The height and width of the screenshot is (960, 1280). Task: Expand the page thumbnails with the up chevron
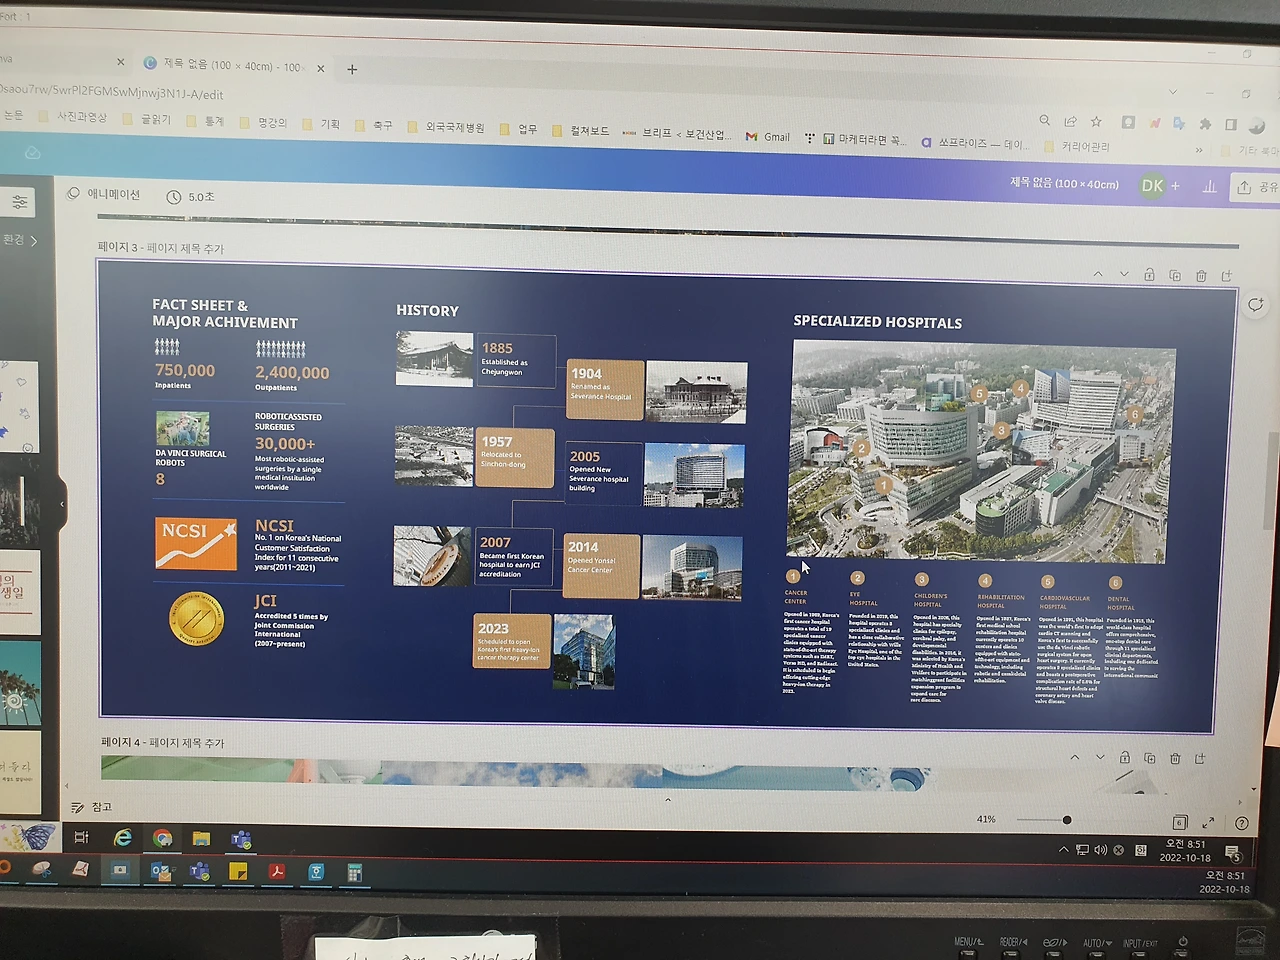click(x=667, y=800)
